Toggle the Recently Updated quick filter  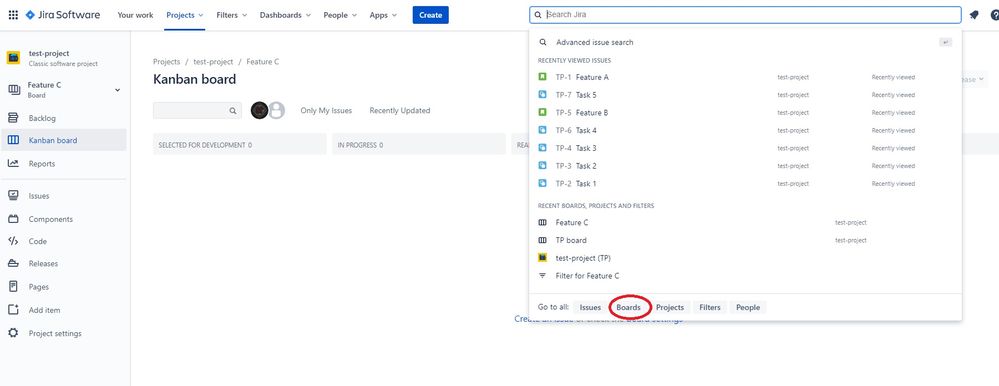(x=399, y=110)
